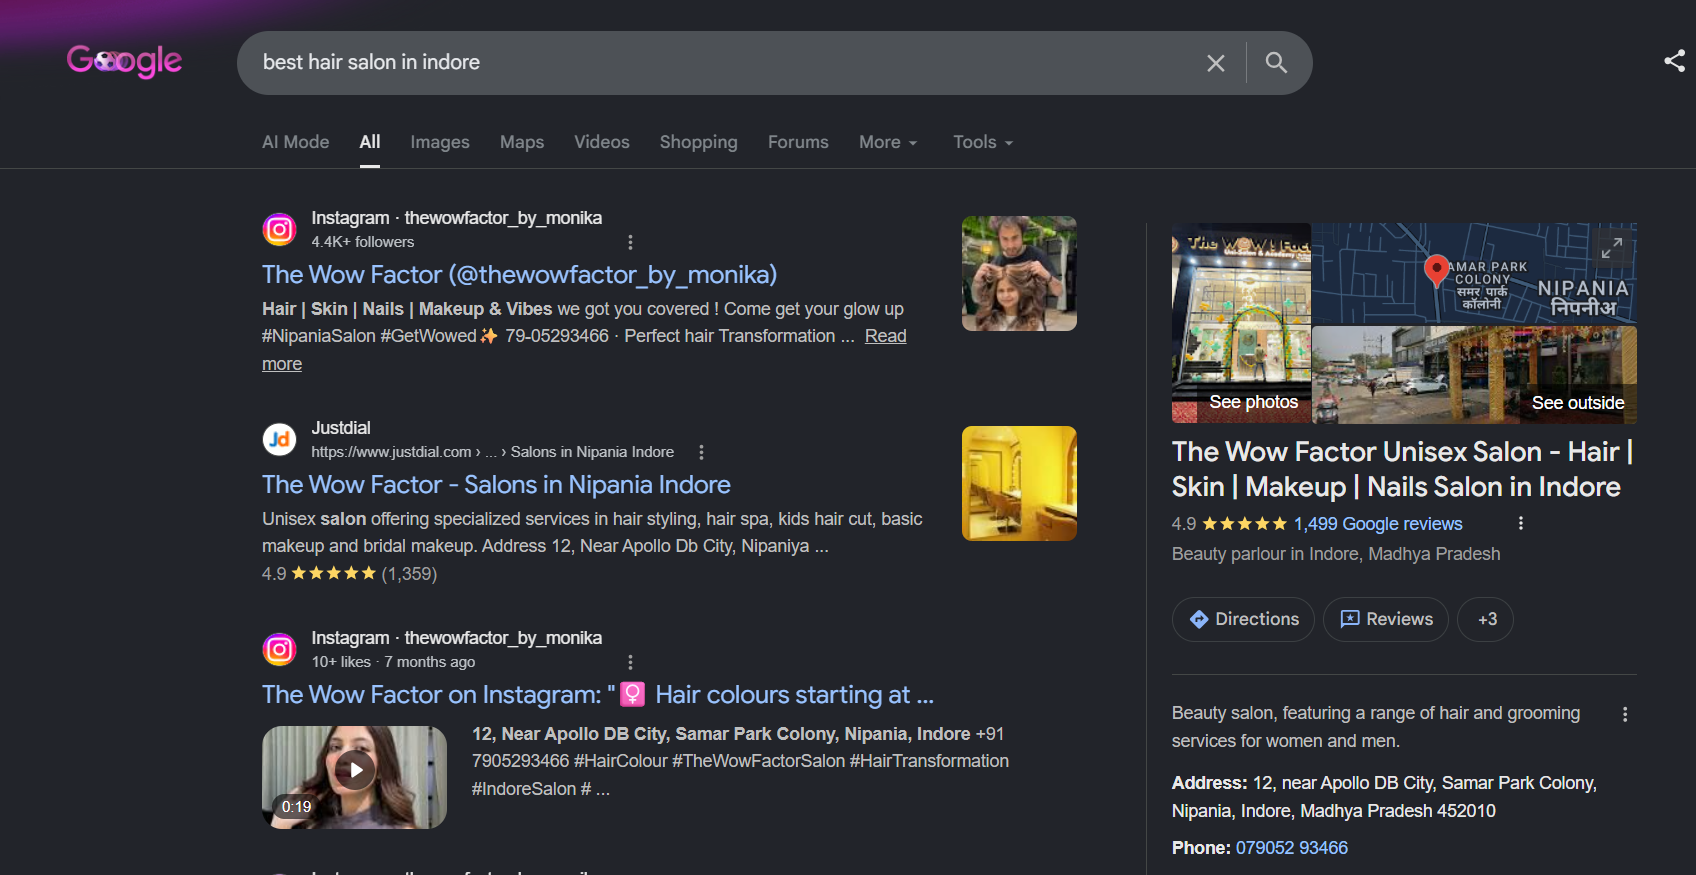
Task: Expand the More dropdown
Action: (888, 142)
